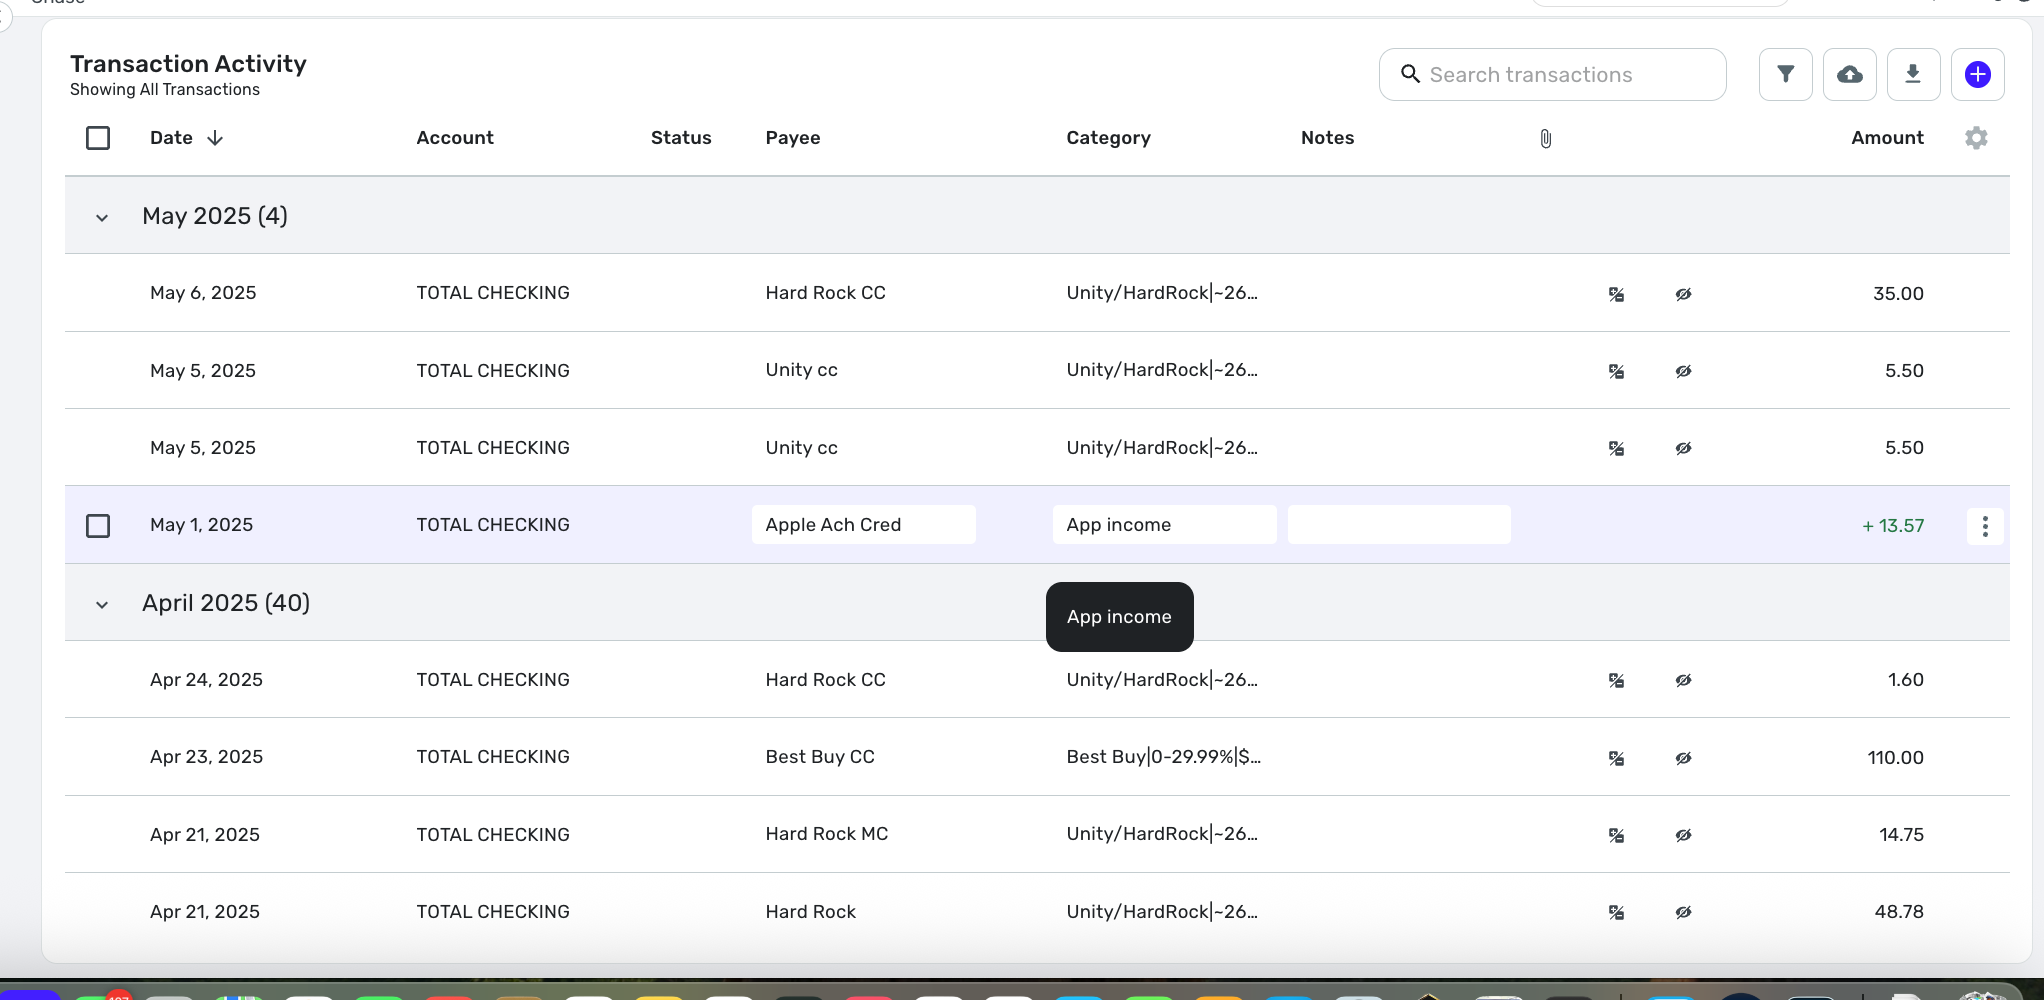Image resolution: width=2044 pixels, height=1000 pixels.
Task: Click the 48.78 amount
Action: pyautogui.click(x=1899, y=912)
